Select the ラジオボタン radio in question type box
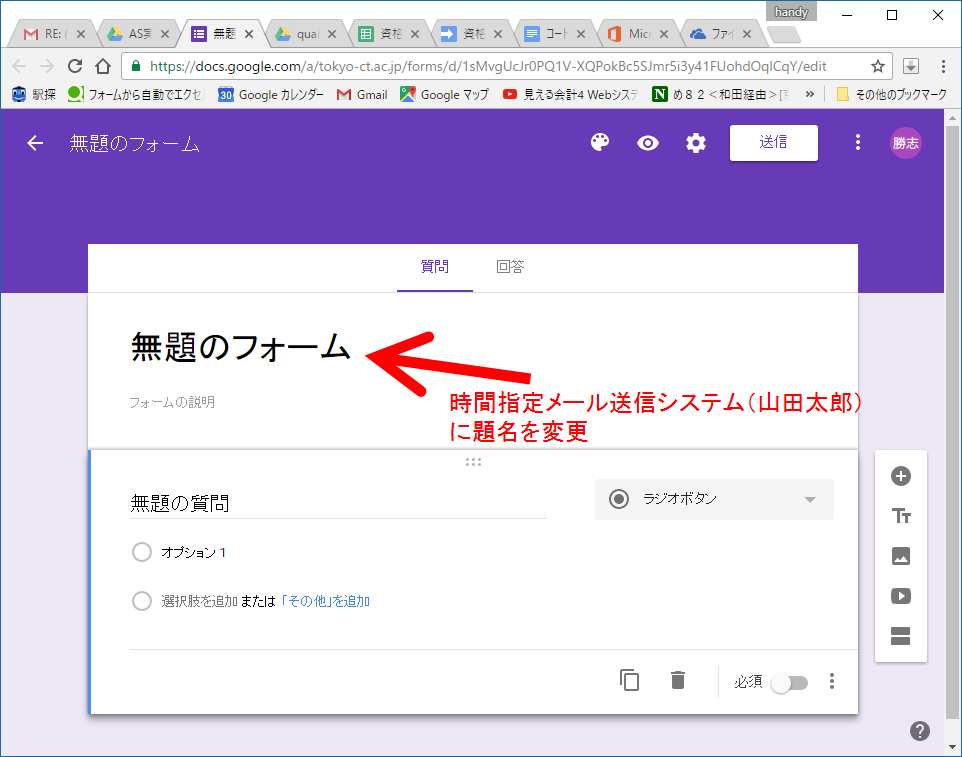 click(619, 499)
